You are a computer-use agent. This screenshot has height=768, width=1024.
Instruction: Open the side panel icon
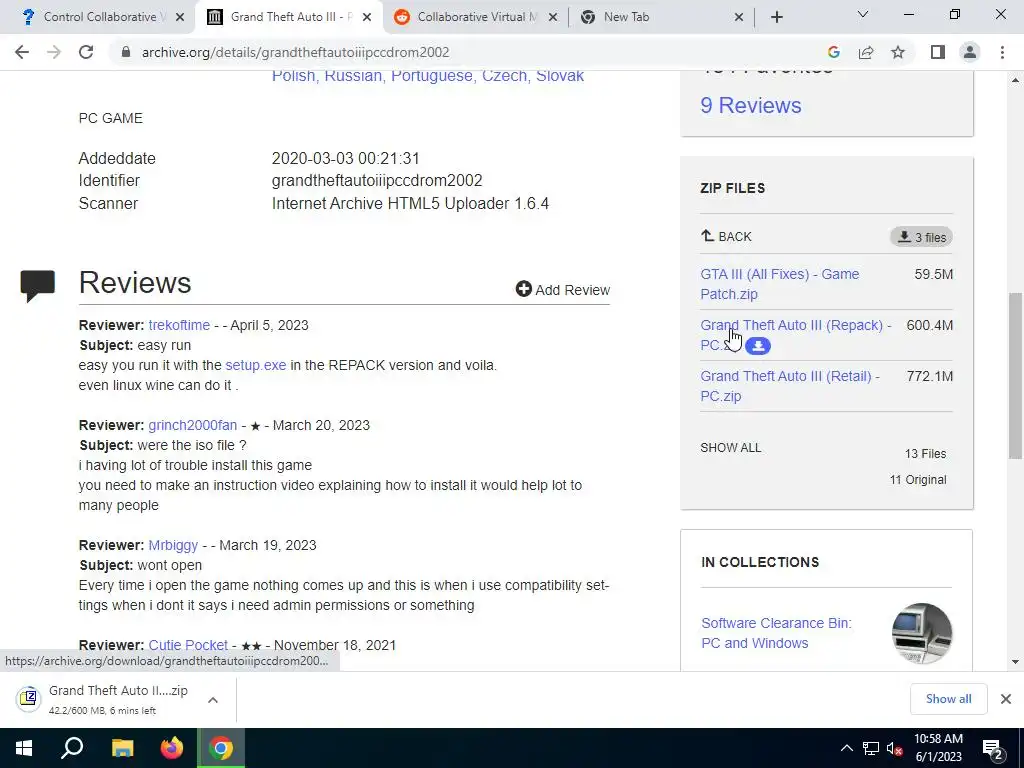[x=938, y=52]
